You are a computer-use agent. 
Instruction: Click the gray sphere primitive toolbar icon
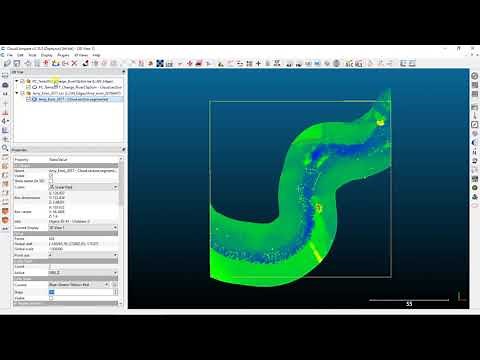point(336,63)
